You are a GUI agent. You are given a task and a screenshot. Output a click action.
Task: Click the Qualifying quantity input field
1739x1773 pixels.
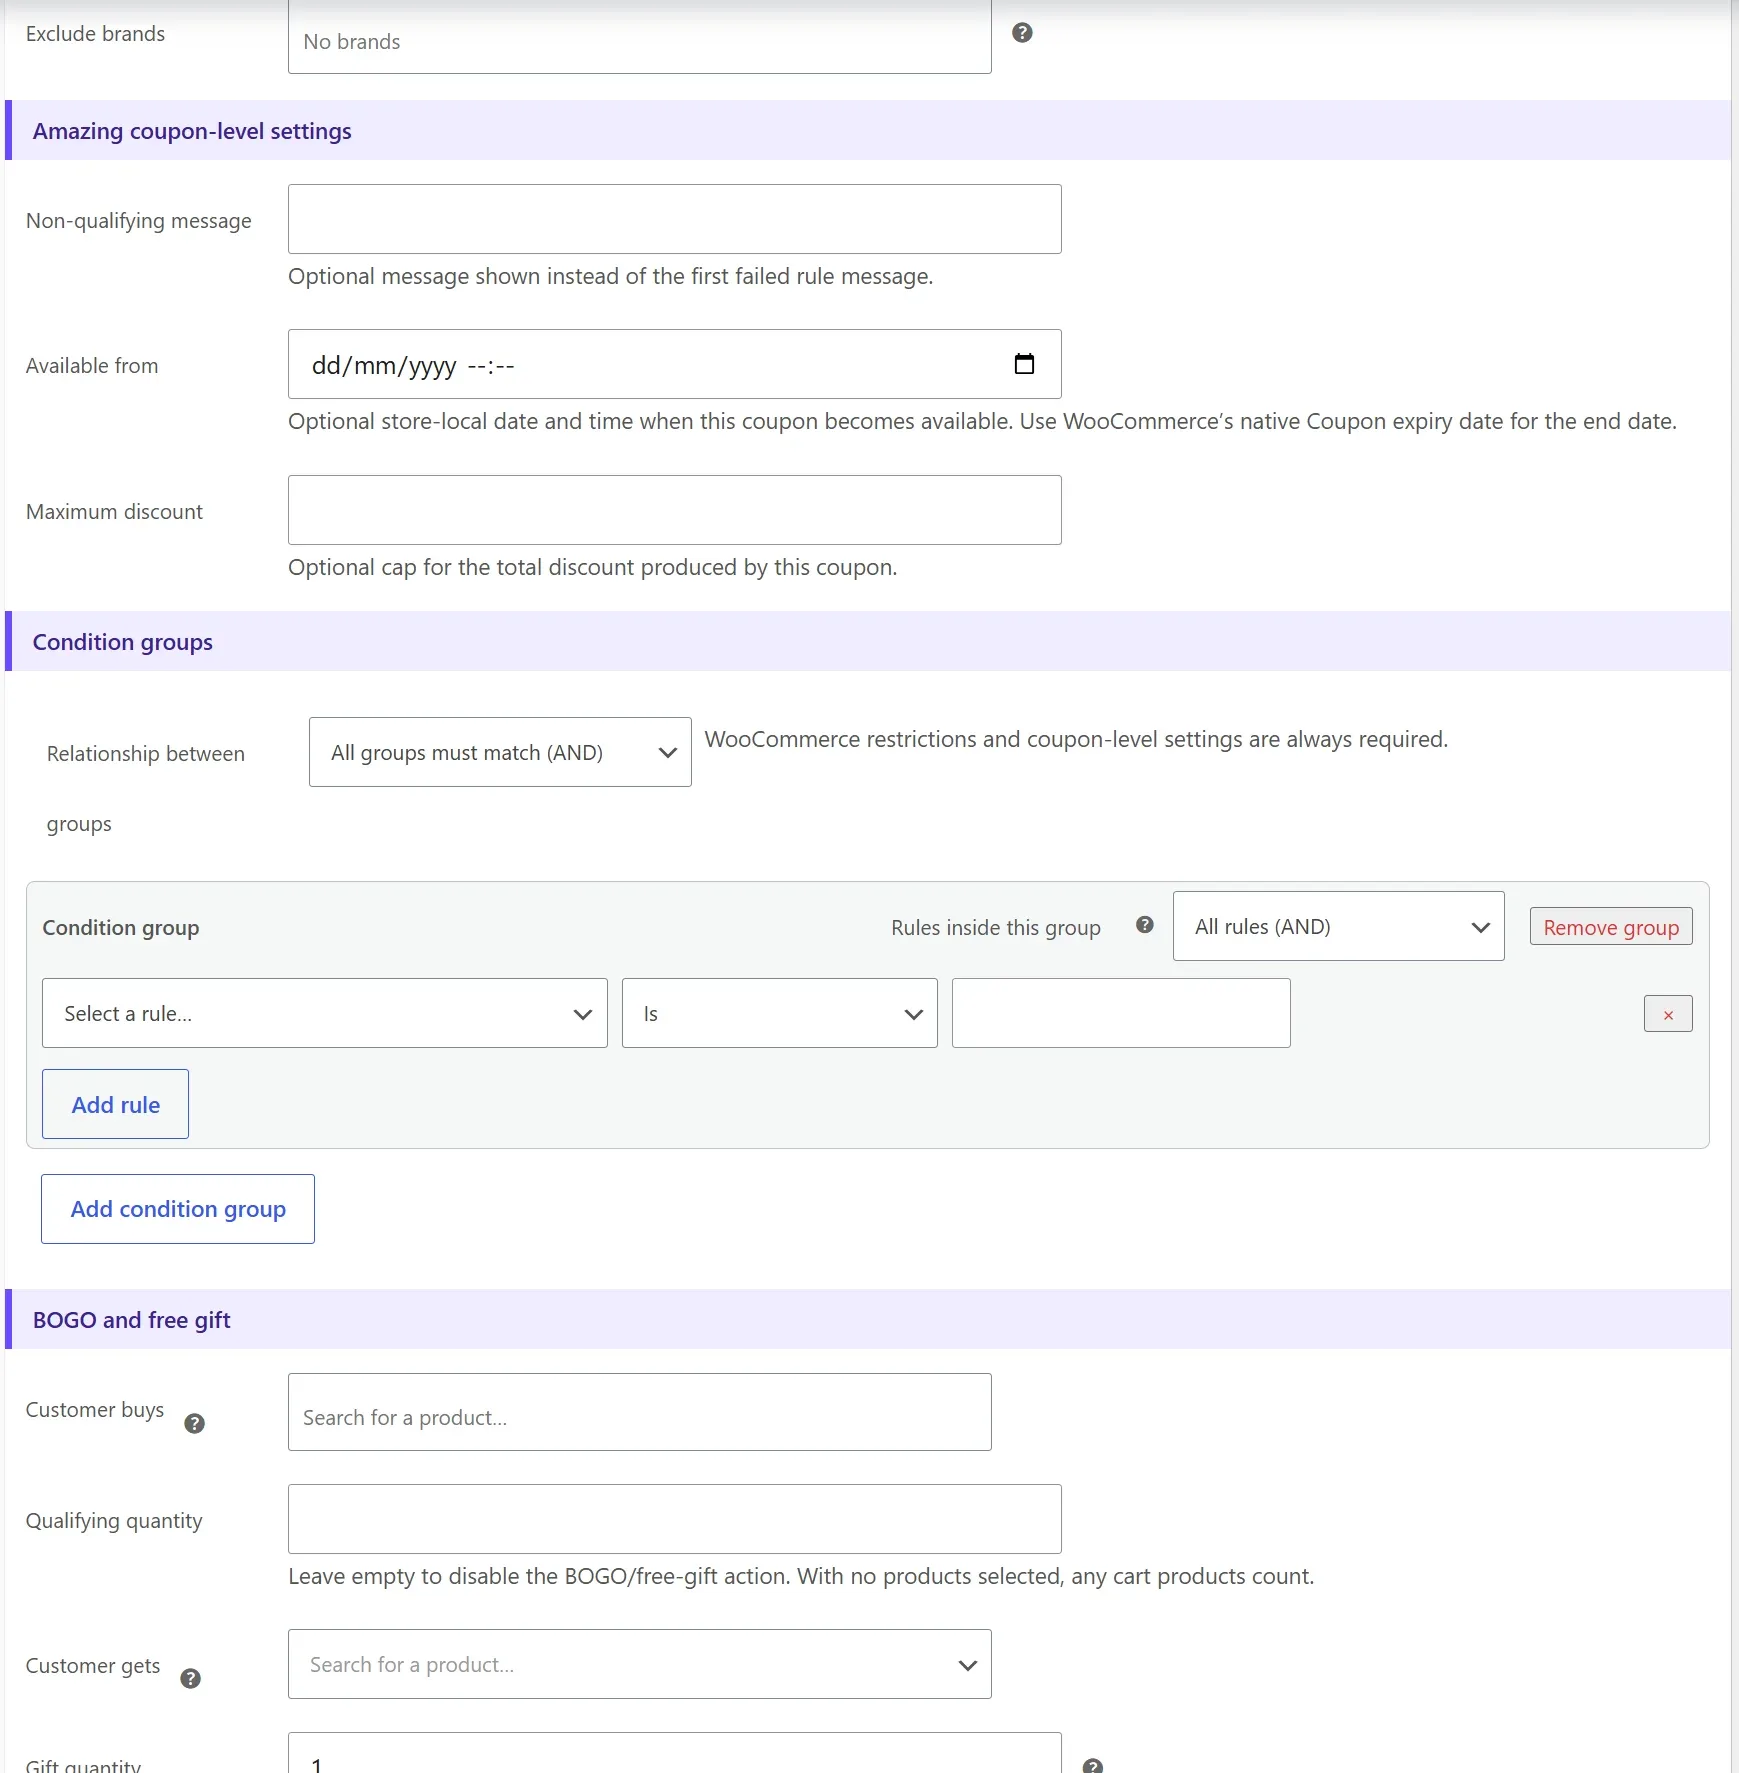(675, 1519)
